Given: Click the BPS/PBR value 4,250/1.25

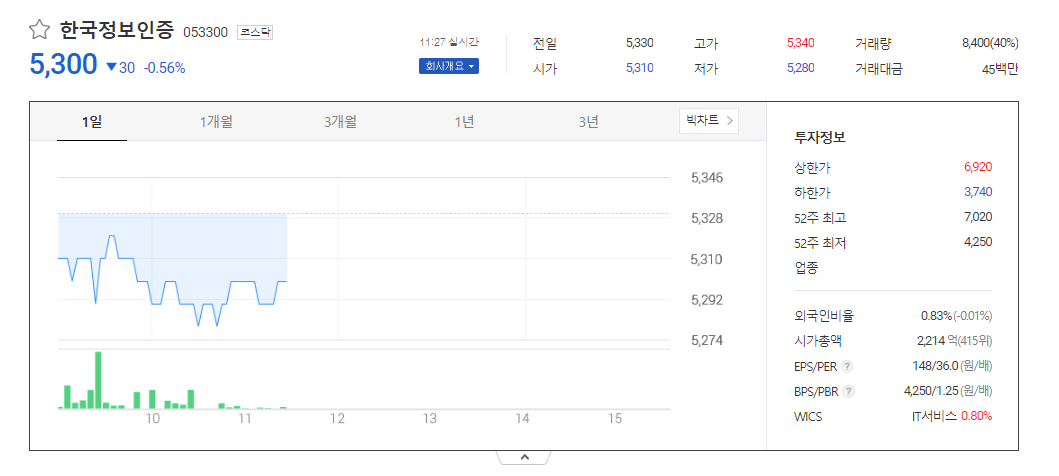Looking at the screenshot, I should point(931,391).
